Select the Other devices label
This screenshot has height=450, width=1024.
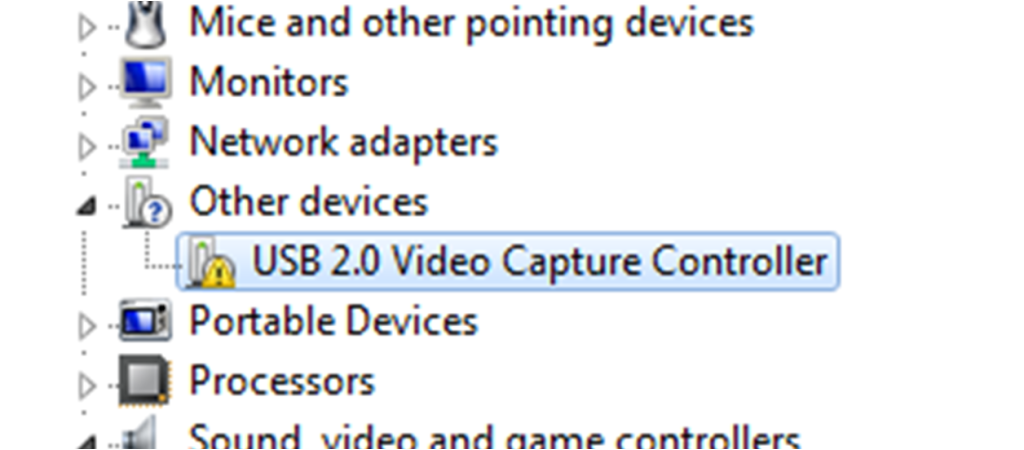pos(308,201)
